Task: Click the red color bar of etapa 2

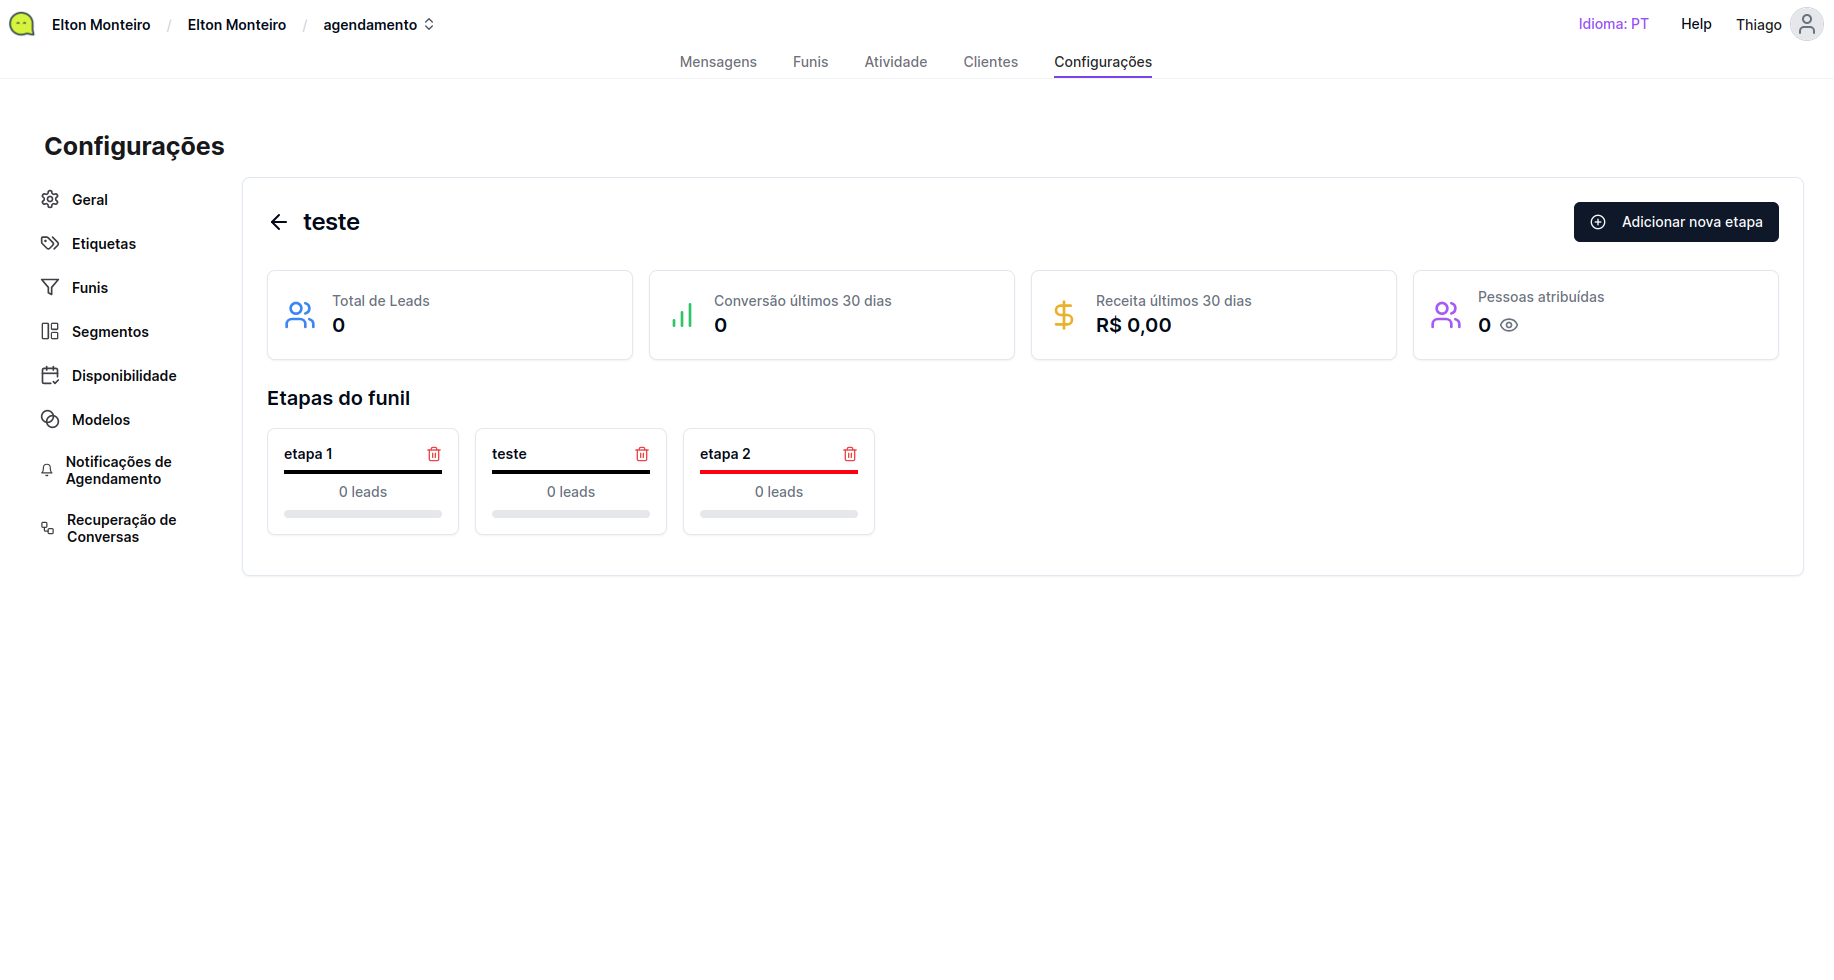Action: click(778, 472)
